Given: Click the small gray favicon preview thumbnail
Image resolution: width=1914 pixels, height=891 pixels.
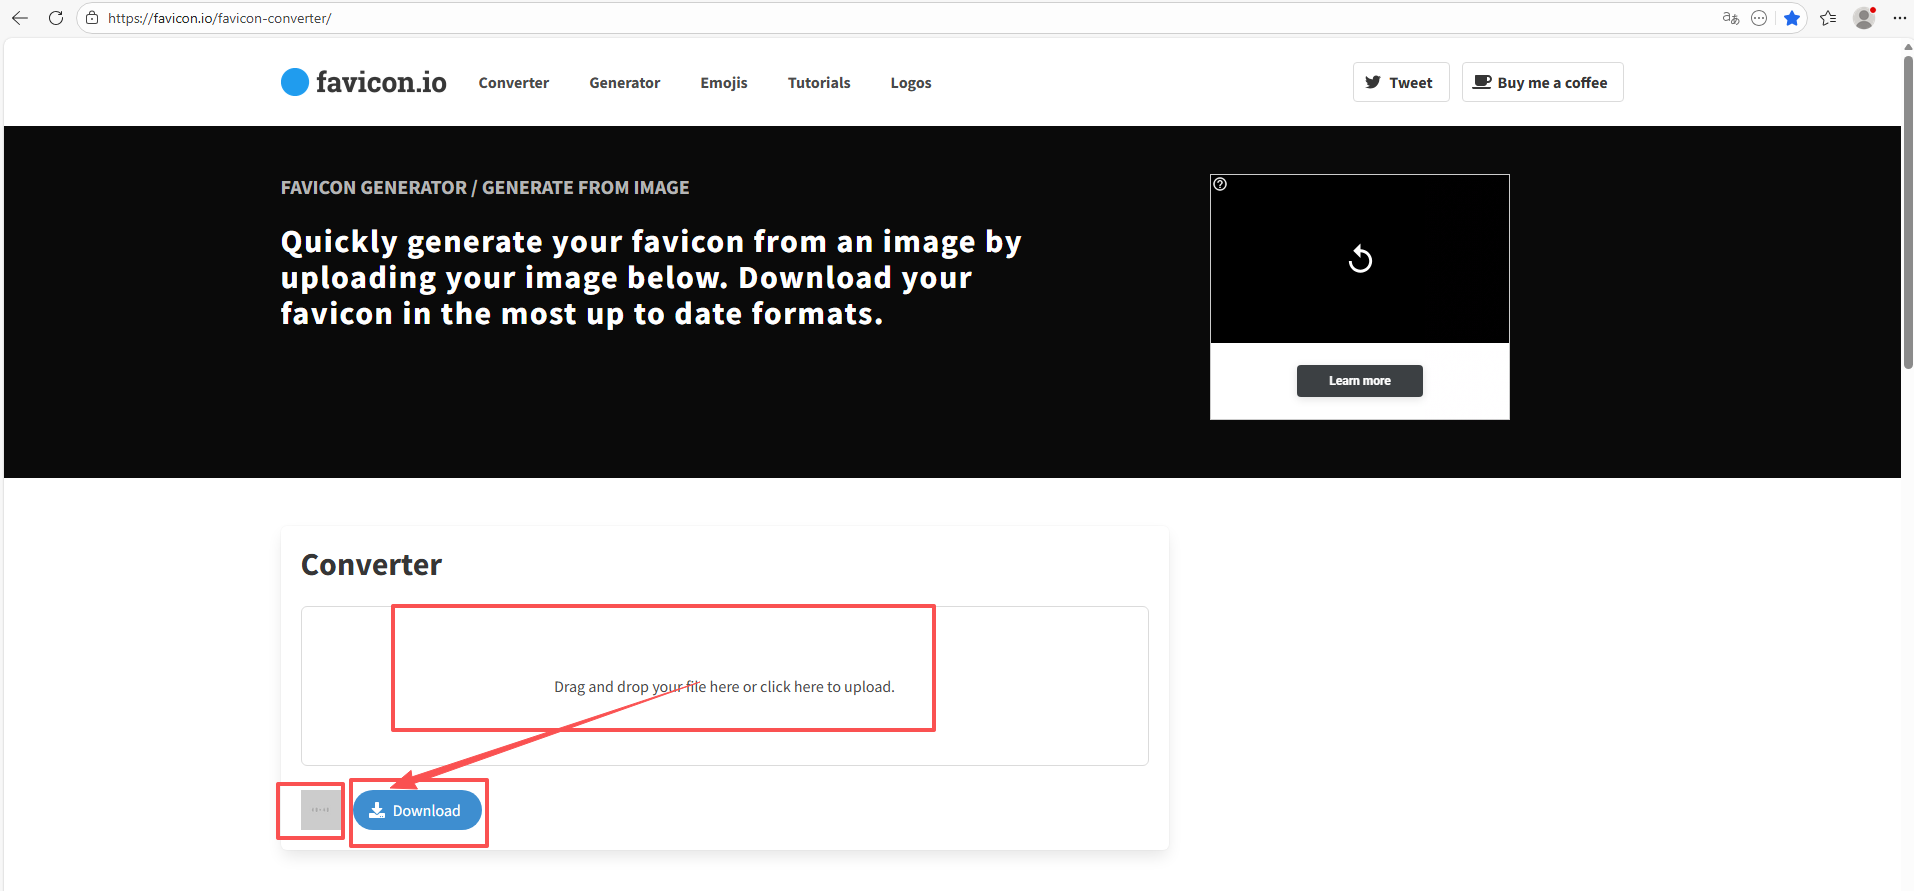Looking at the screenshot, I should (x=320, y=810).
